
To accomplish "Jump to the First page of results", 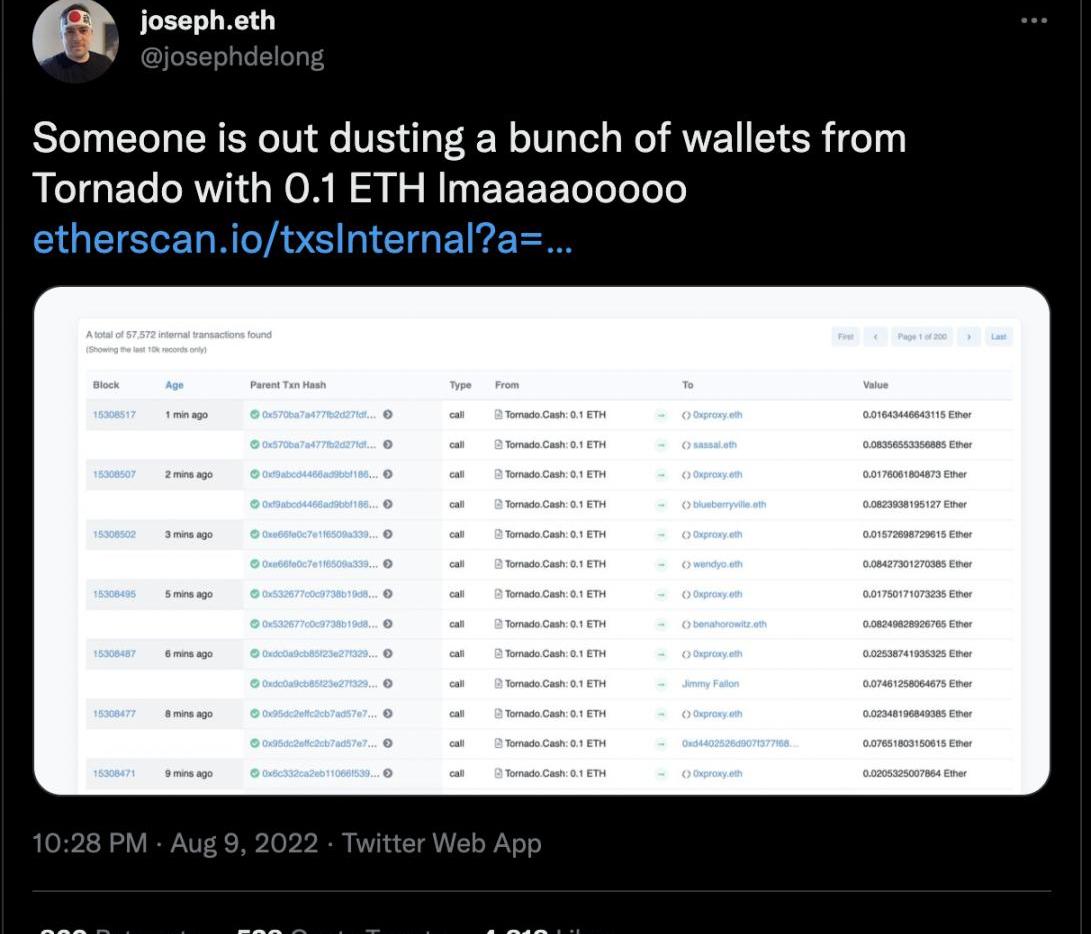I will pos(846,337).
